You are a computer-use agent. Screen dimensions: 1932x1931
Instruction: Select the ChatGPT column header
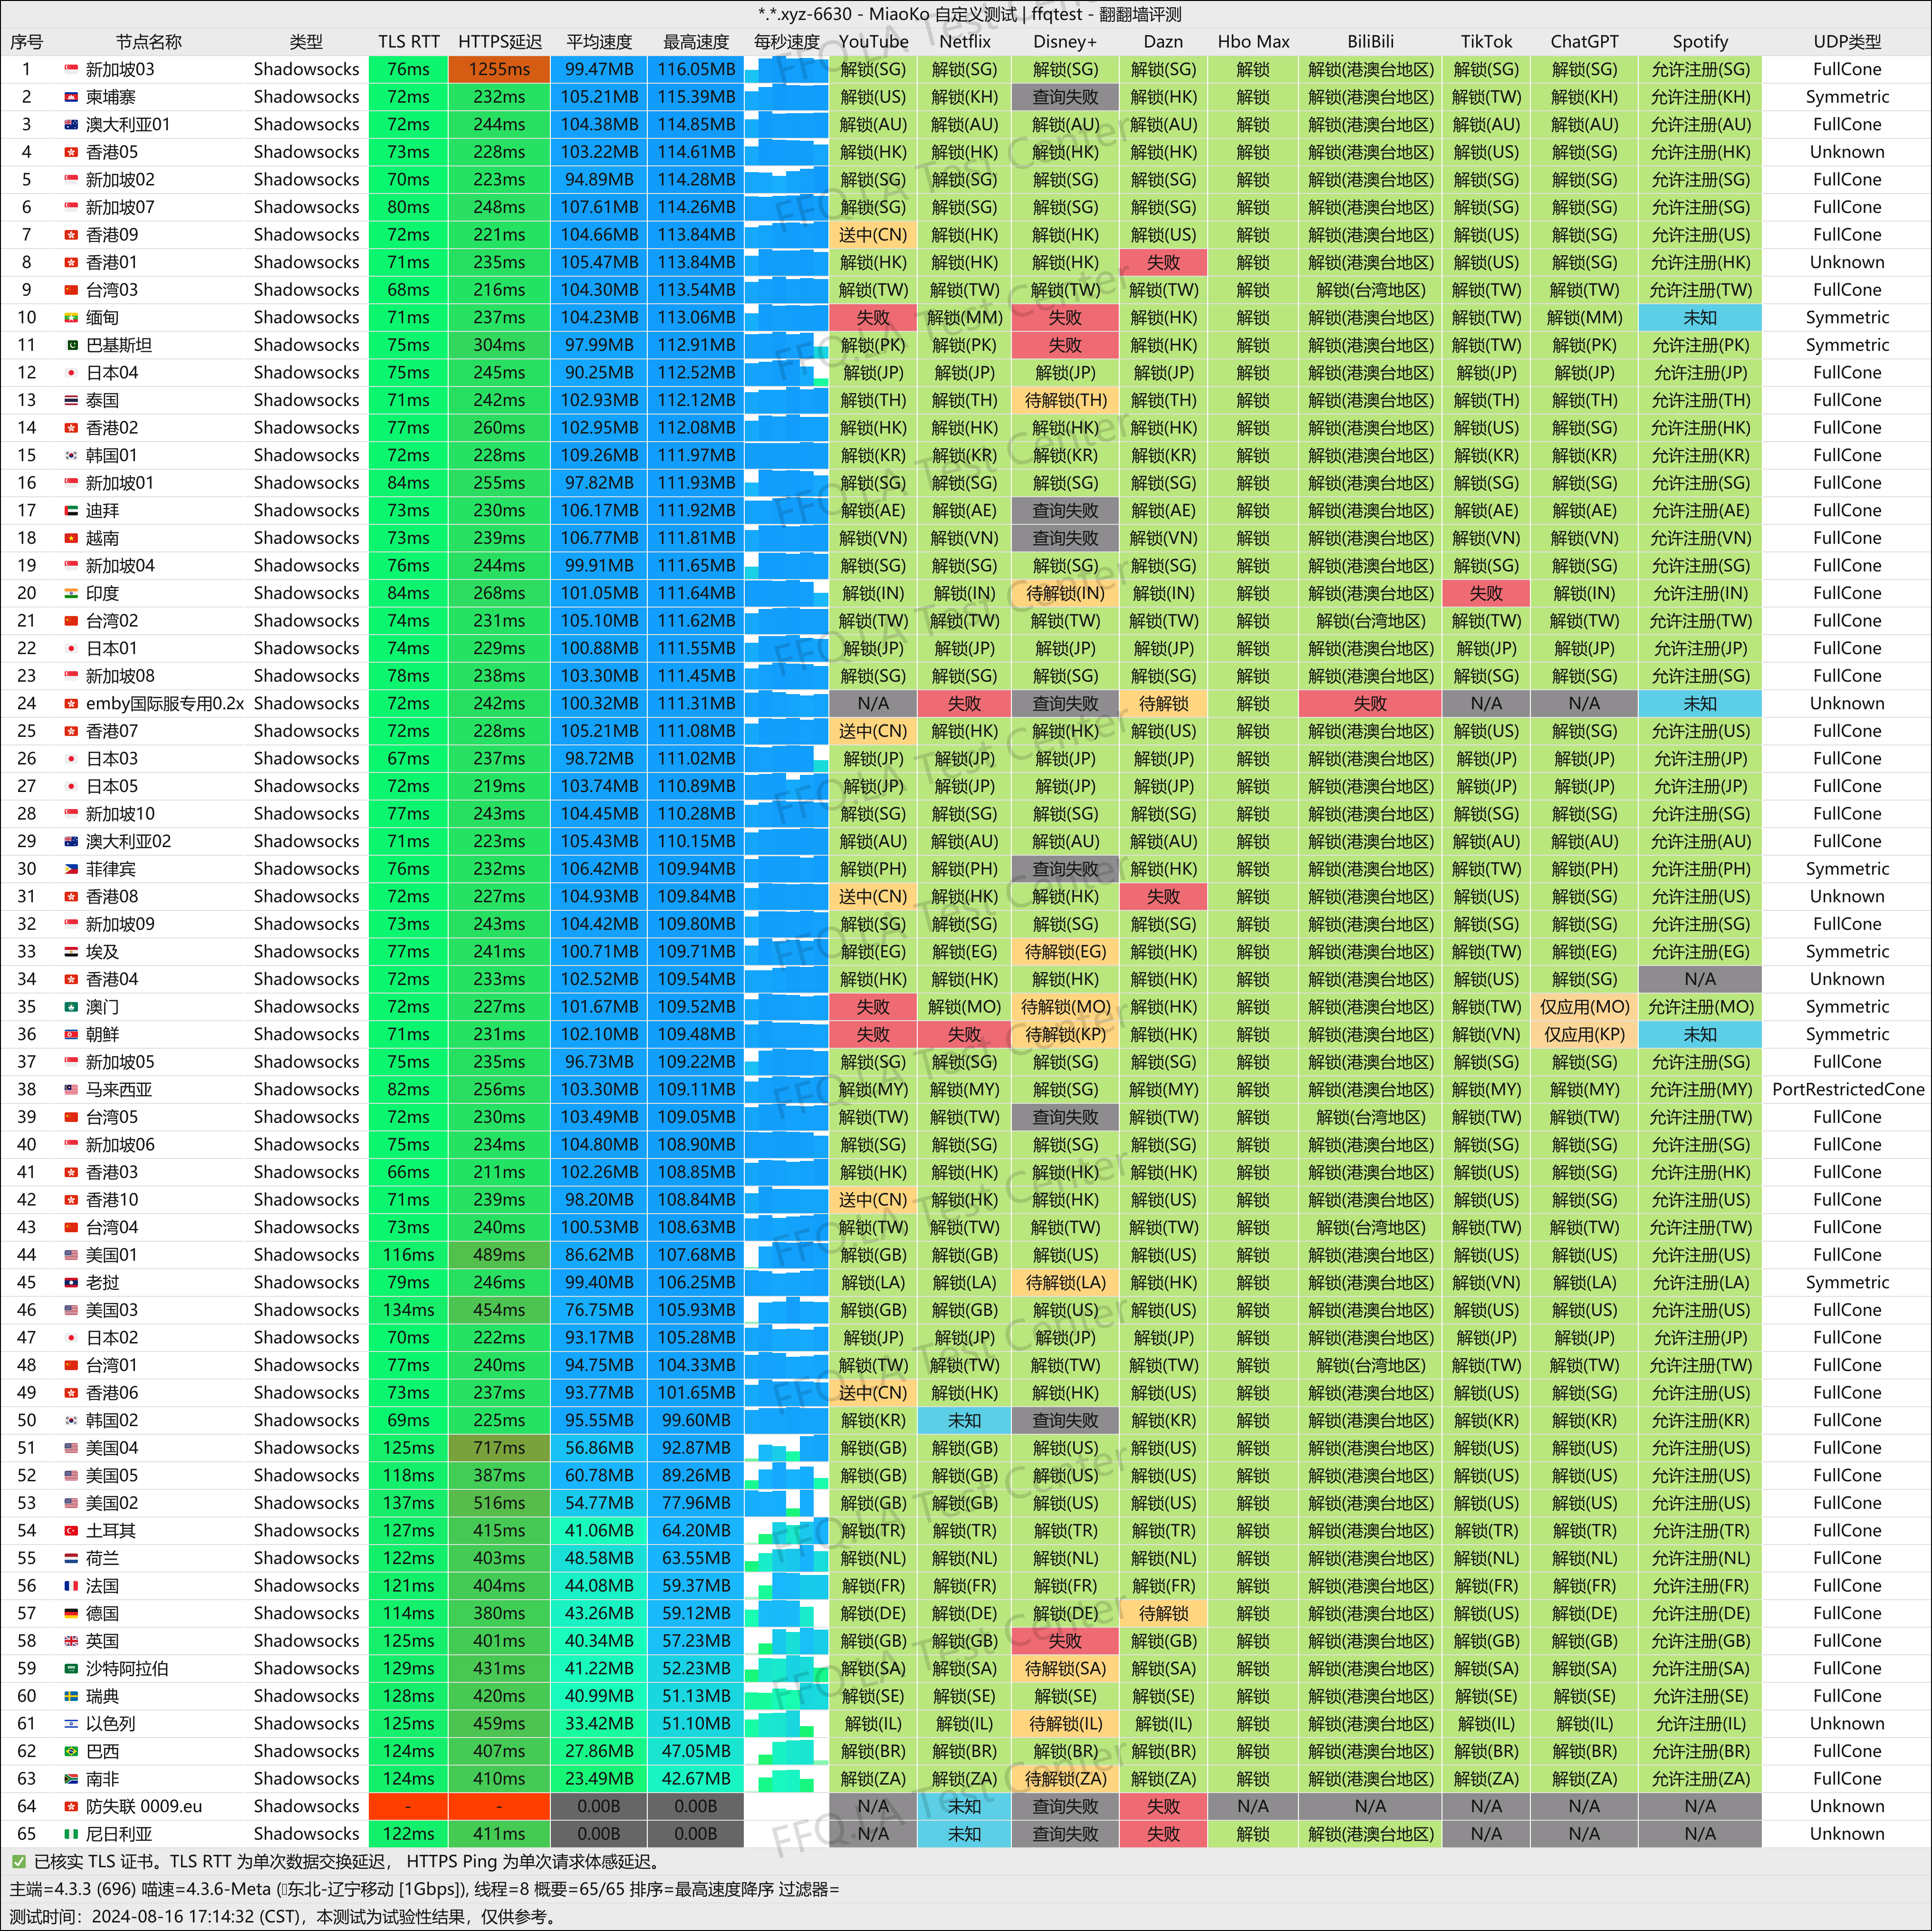1584,42
